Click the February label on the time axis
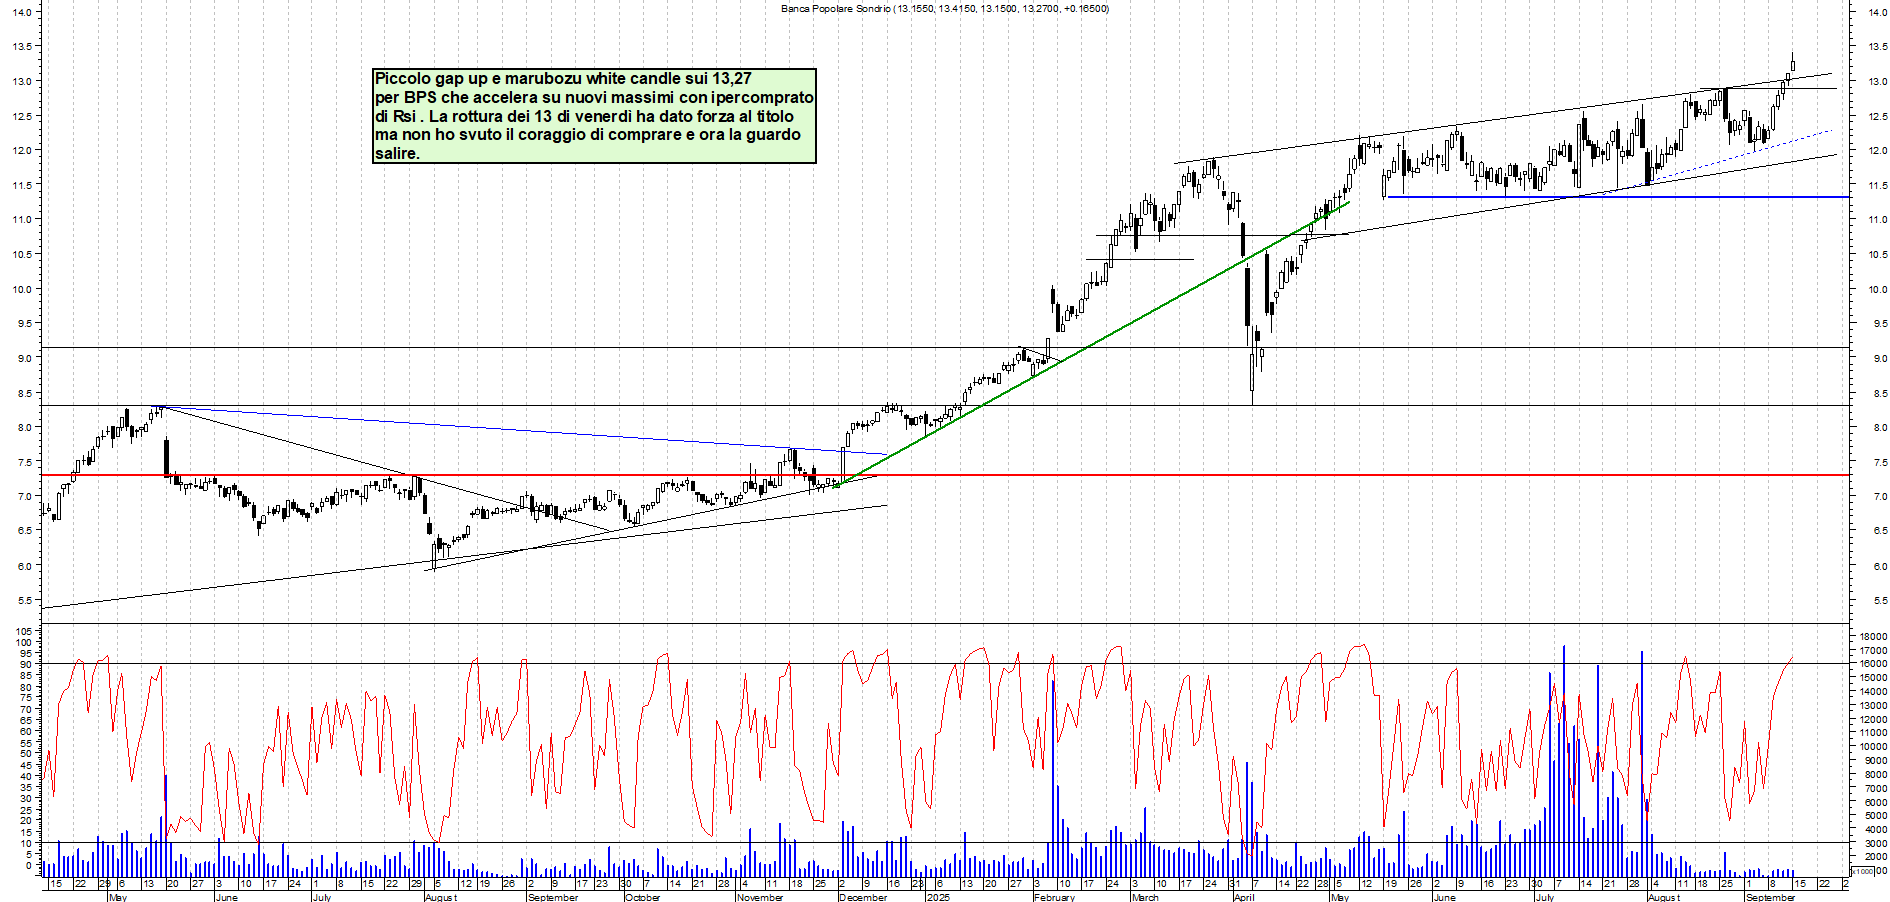Image resolution: width=1890 pixels, height=902 pixels. 1054,897
